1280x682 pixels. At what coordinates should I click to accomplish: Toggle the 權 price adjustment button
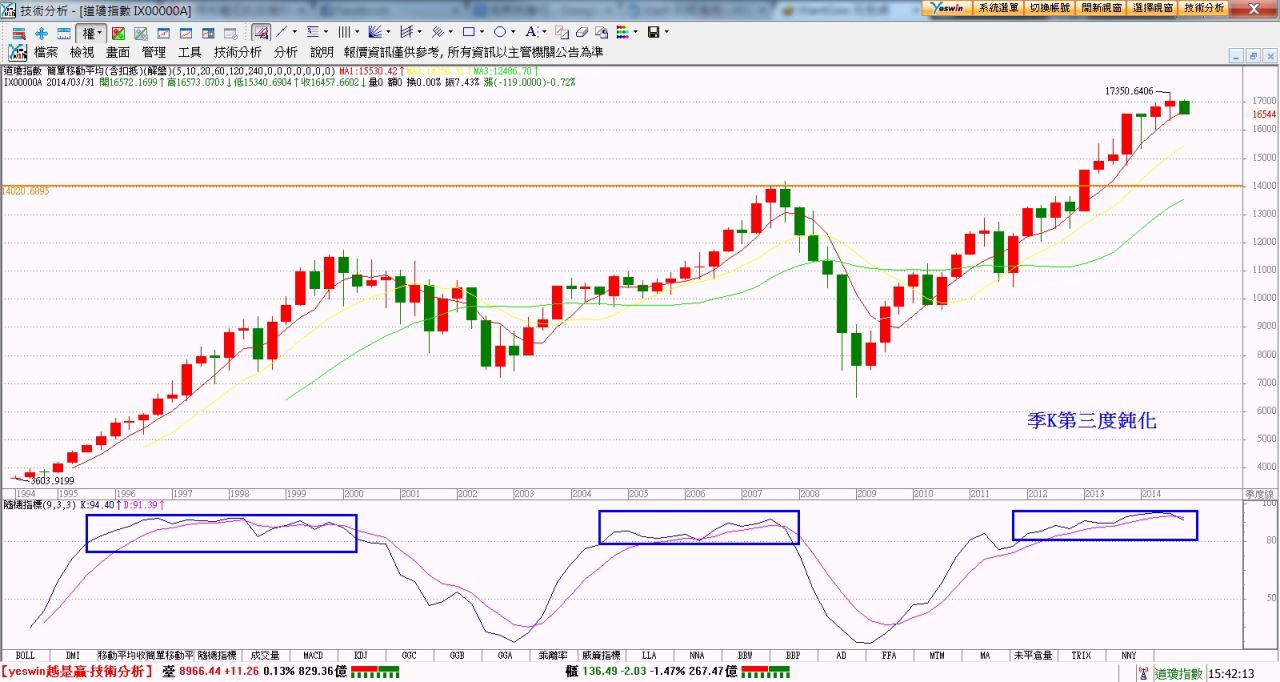[90, 33]
